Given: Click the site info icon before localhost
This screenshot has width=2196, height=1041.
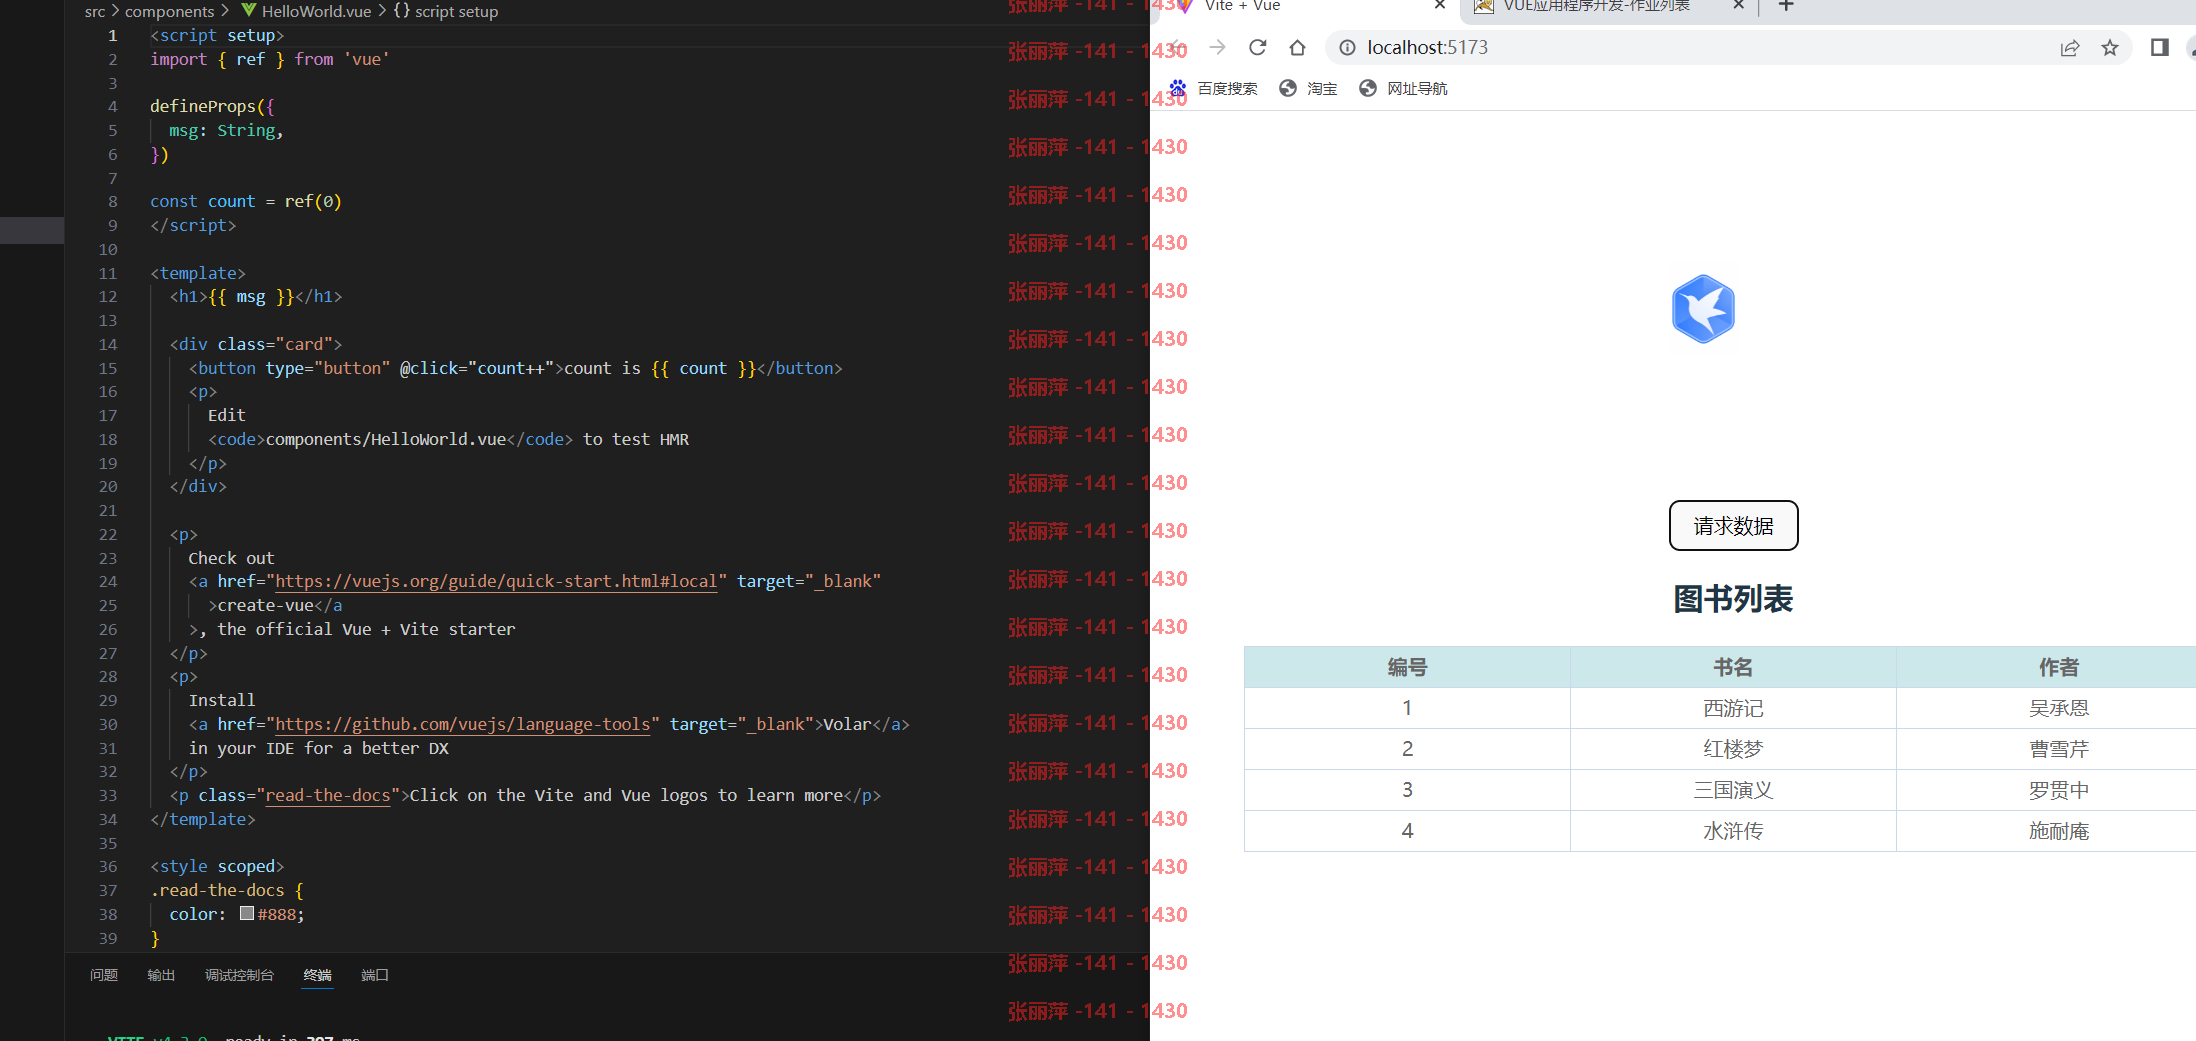Looking at the screenshot, I should (1347, 47).
